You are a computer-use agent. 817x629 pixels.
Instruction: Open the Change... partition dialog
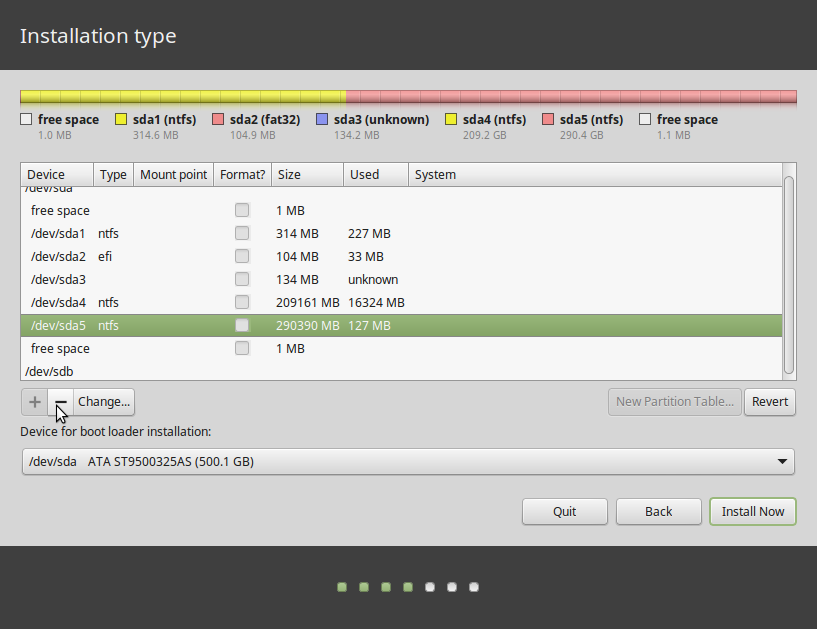pyautogui.click(x=104, y=402)
